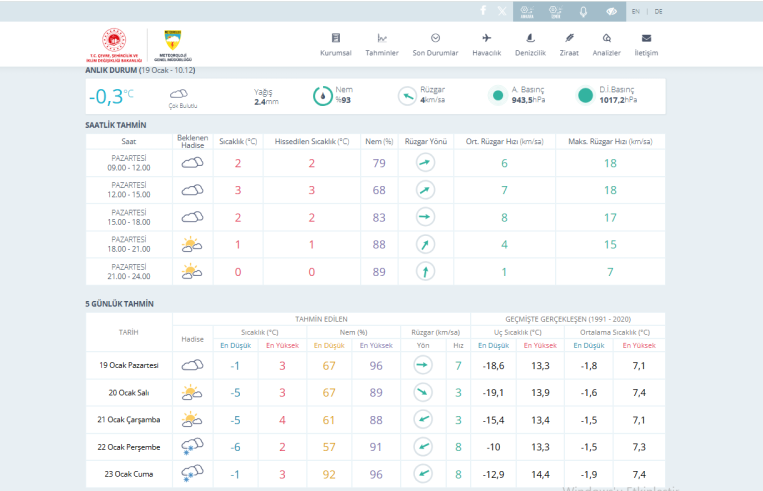
Task: Open the Havacılık menu item
Action: click(x=486, y=44)
